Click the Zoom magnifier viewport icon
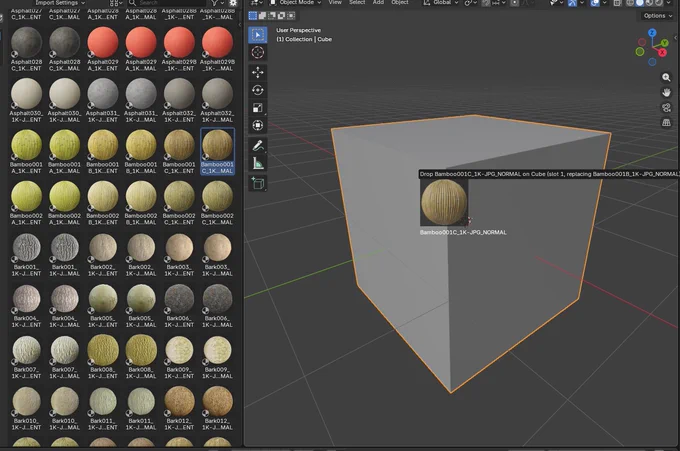This screenshot has height=451, width=680. 666,77
